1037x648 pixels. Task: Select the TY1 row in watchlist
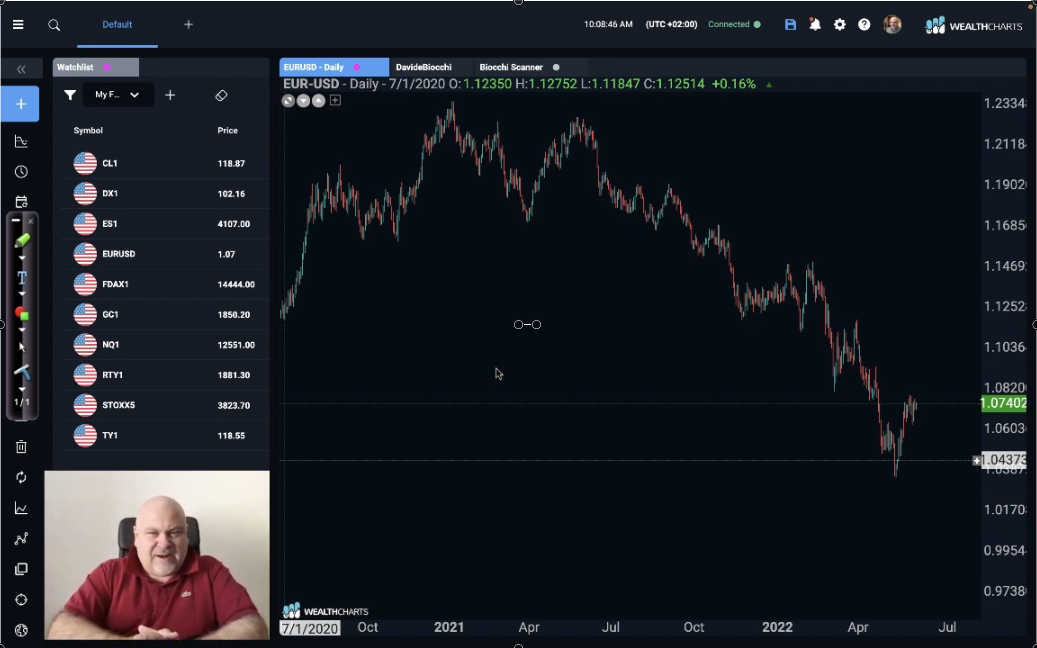point(165,436)
